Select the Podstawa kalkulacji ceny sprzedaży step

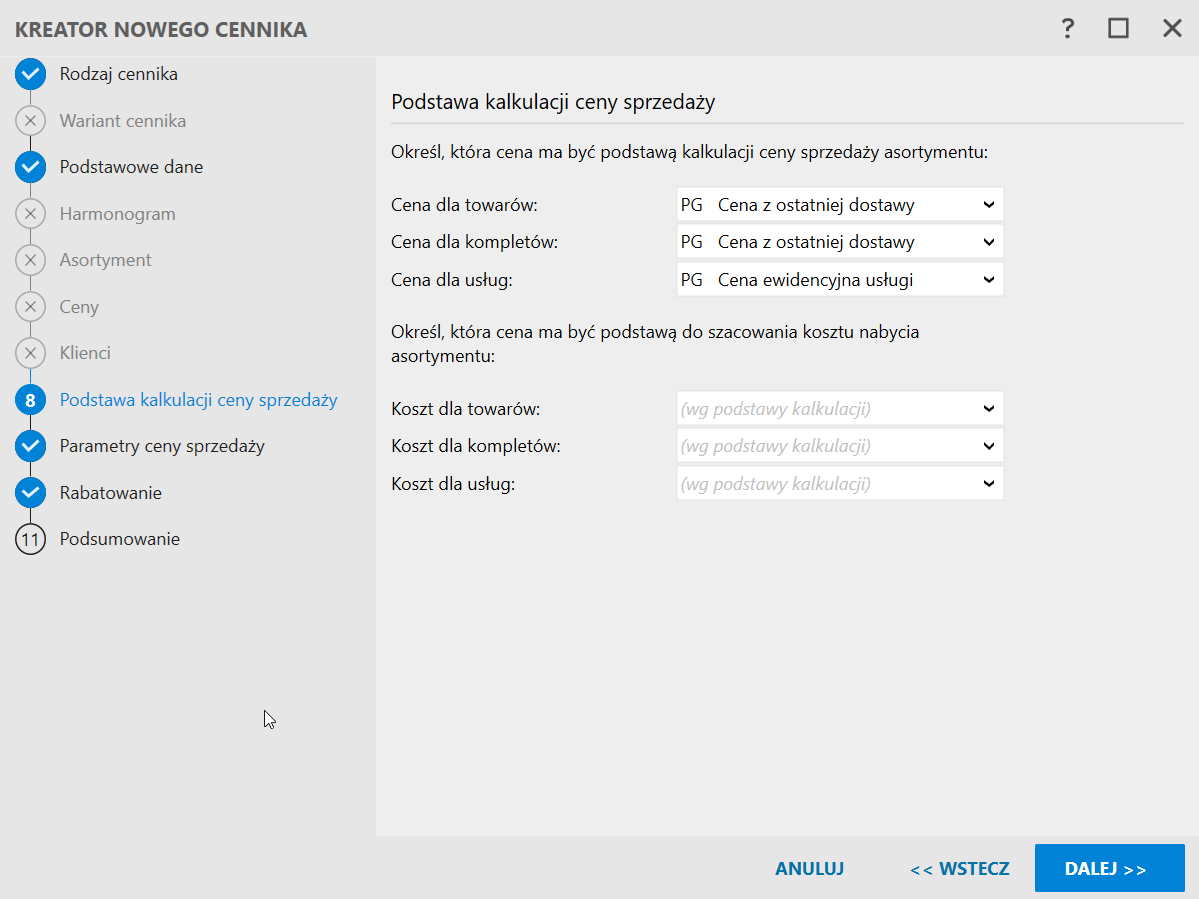[x=199, y=400]
